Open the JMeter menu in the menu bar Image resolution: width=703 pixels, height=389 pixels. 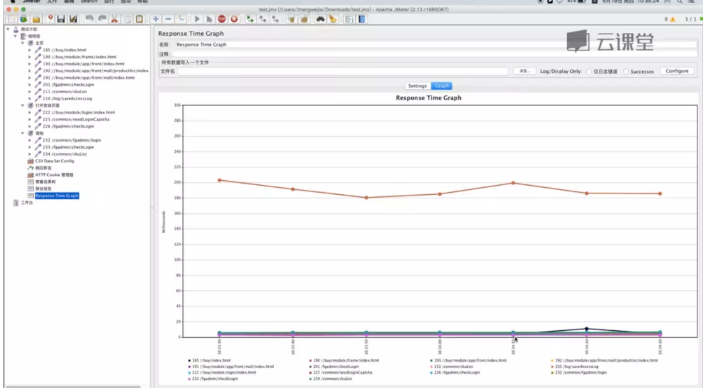click(x=31, y=1)
